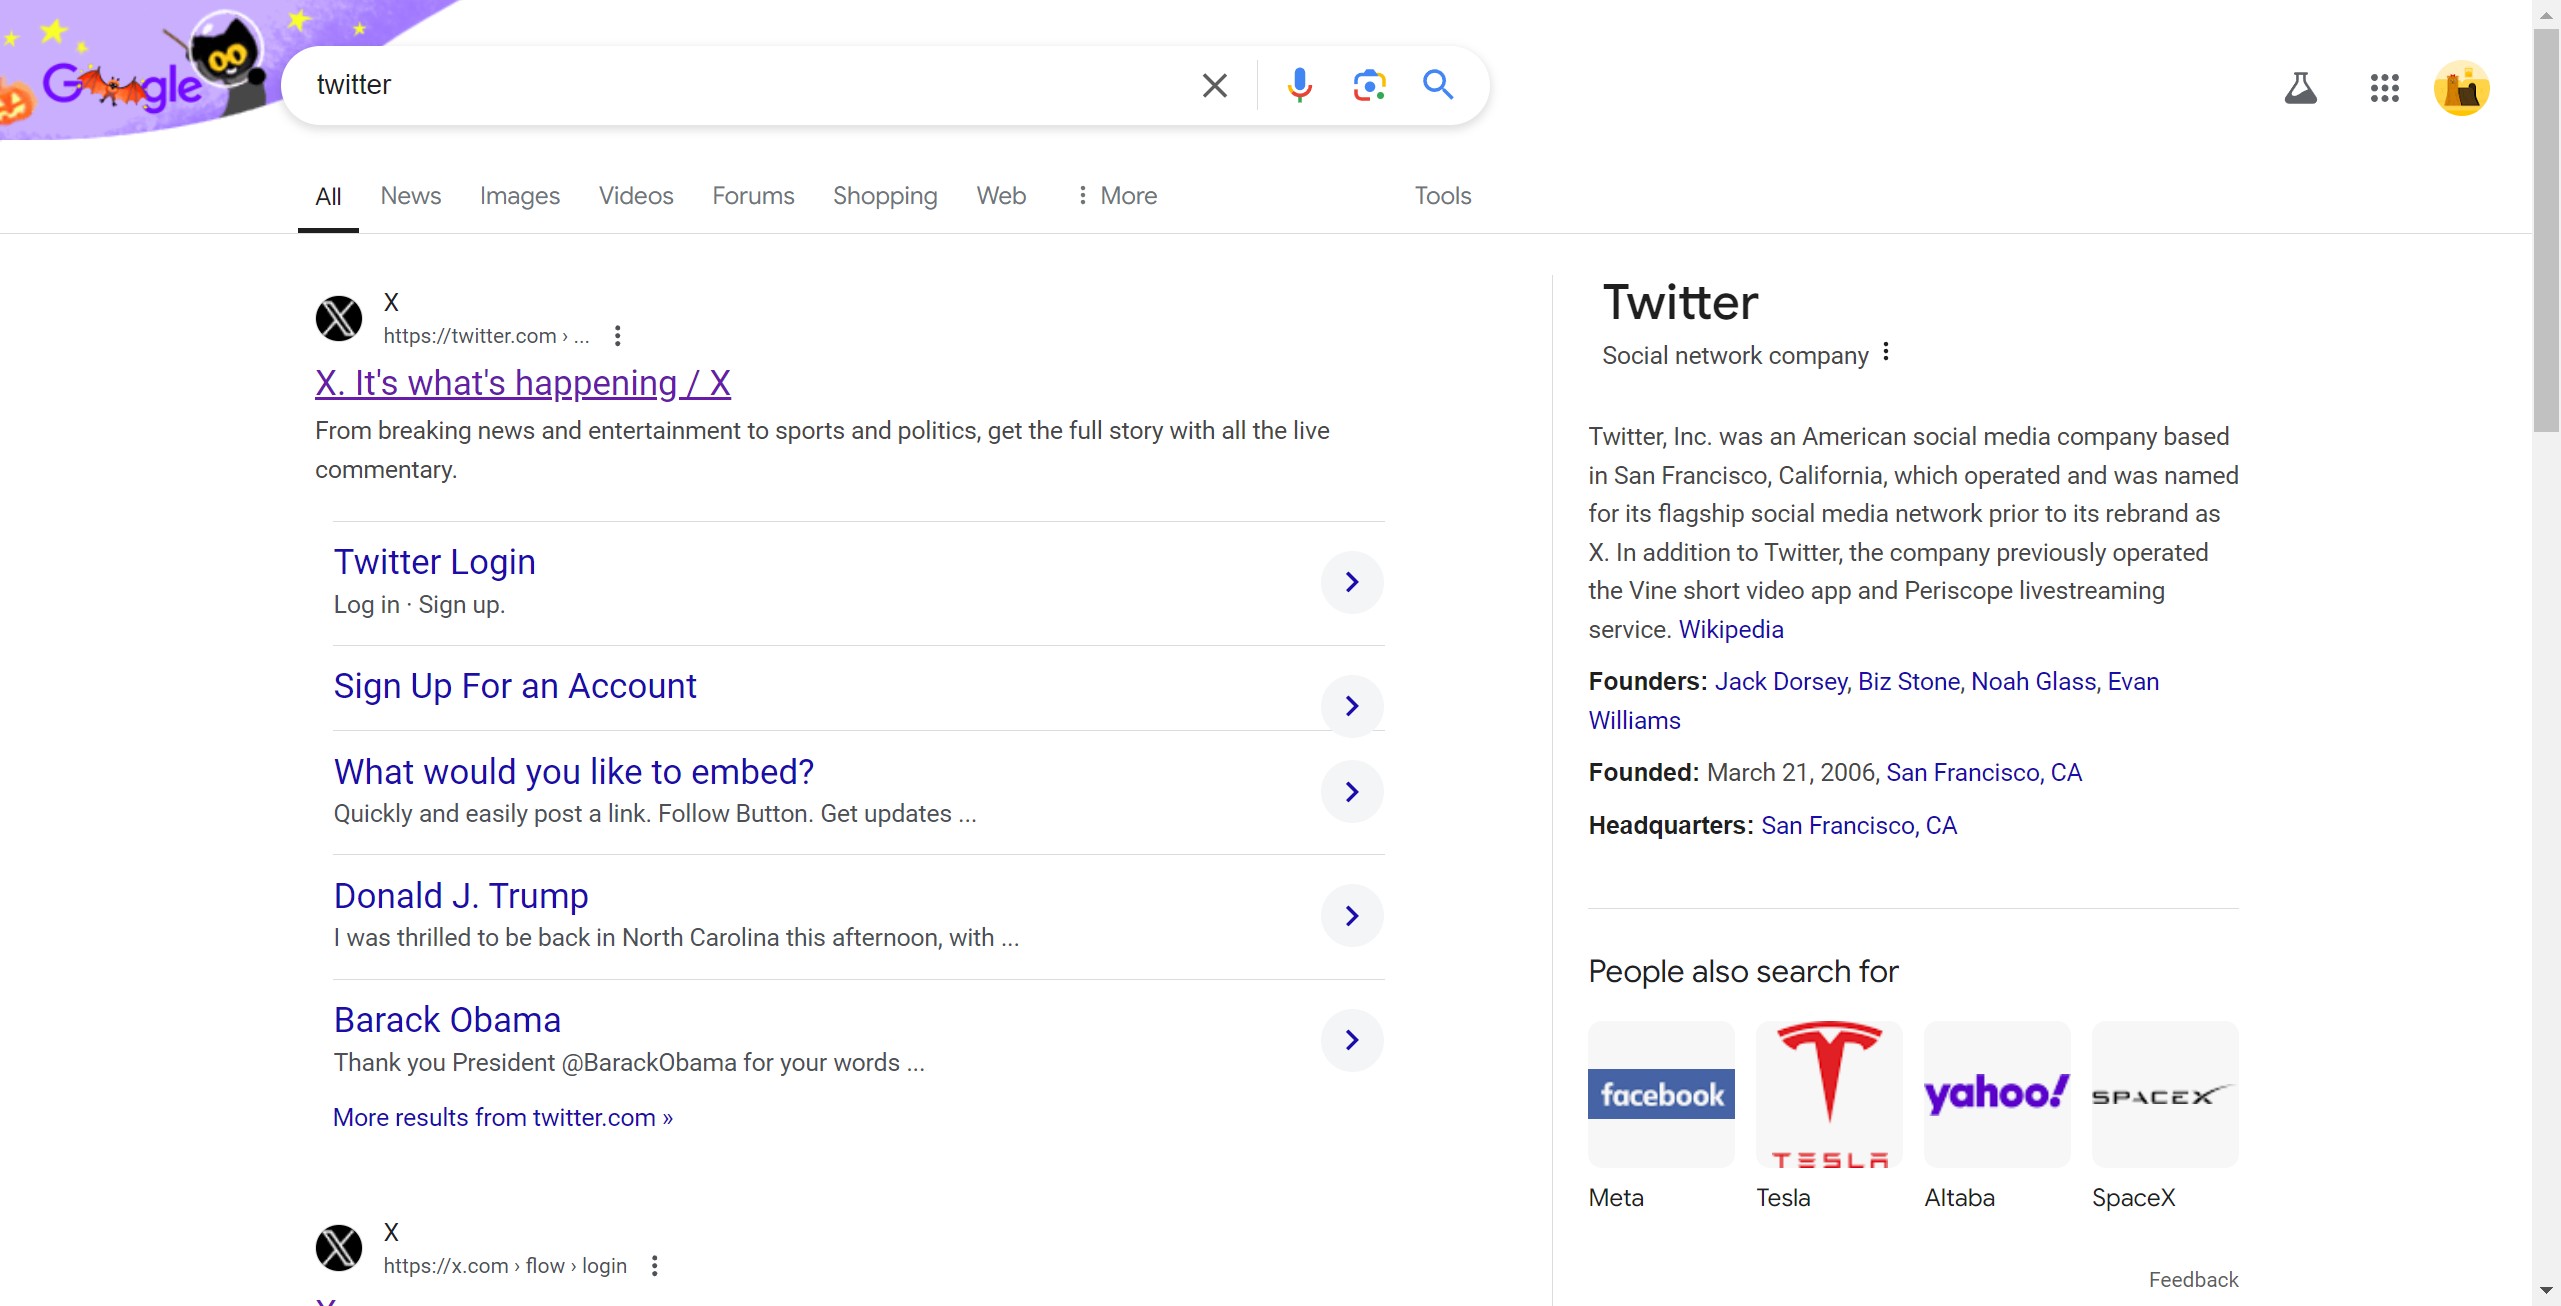Viewport: 2561px width, 1306px height.
Task: Expand What would you like to embed arrow
Action: point(1352,792)
